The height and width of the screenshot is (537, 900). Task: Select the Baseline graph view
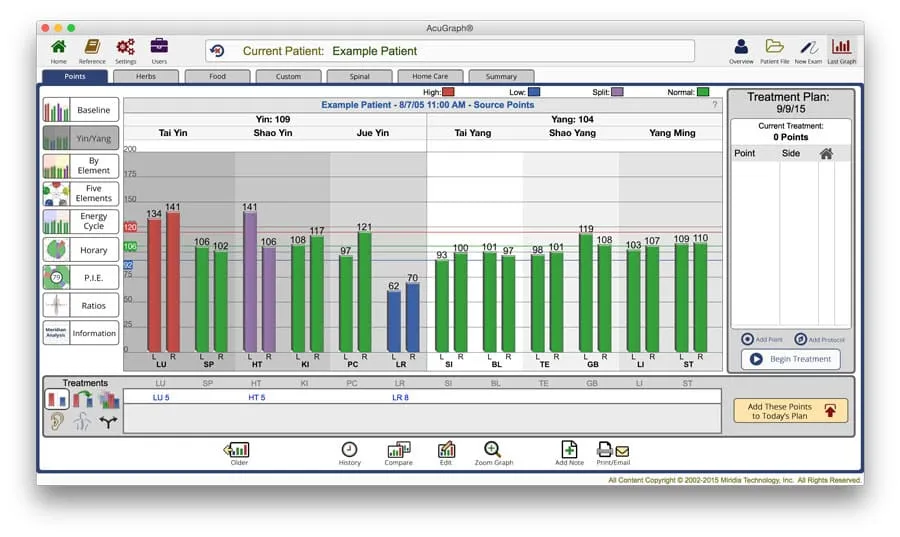click(x=81, y=110)
